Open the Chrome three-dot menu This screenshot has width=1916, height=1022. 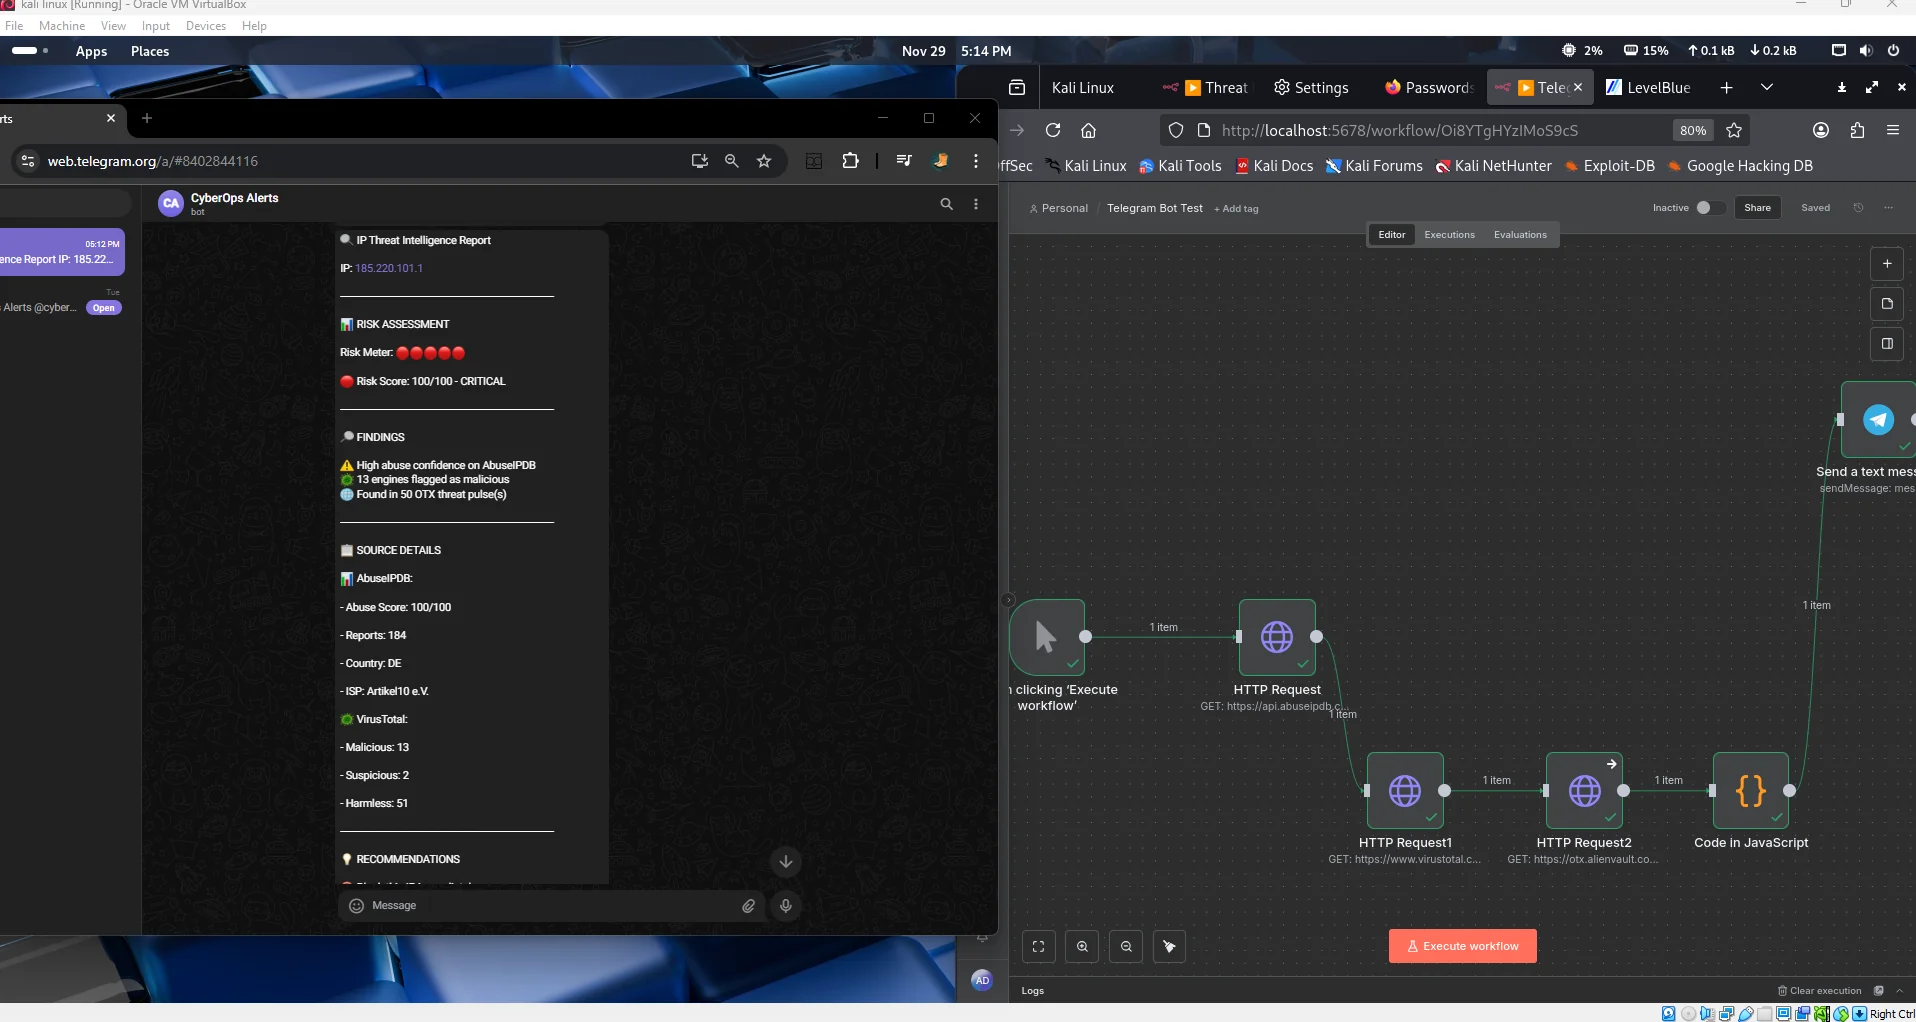[x=976, y=161]
